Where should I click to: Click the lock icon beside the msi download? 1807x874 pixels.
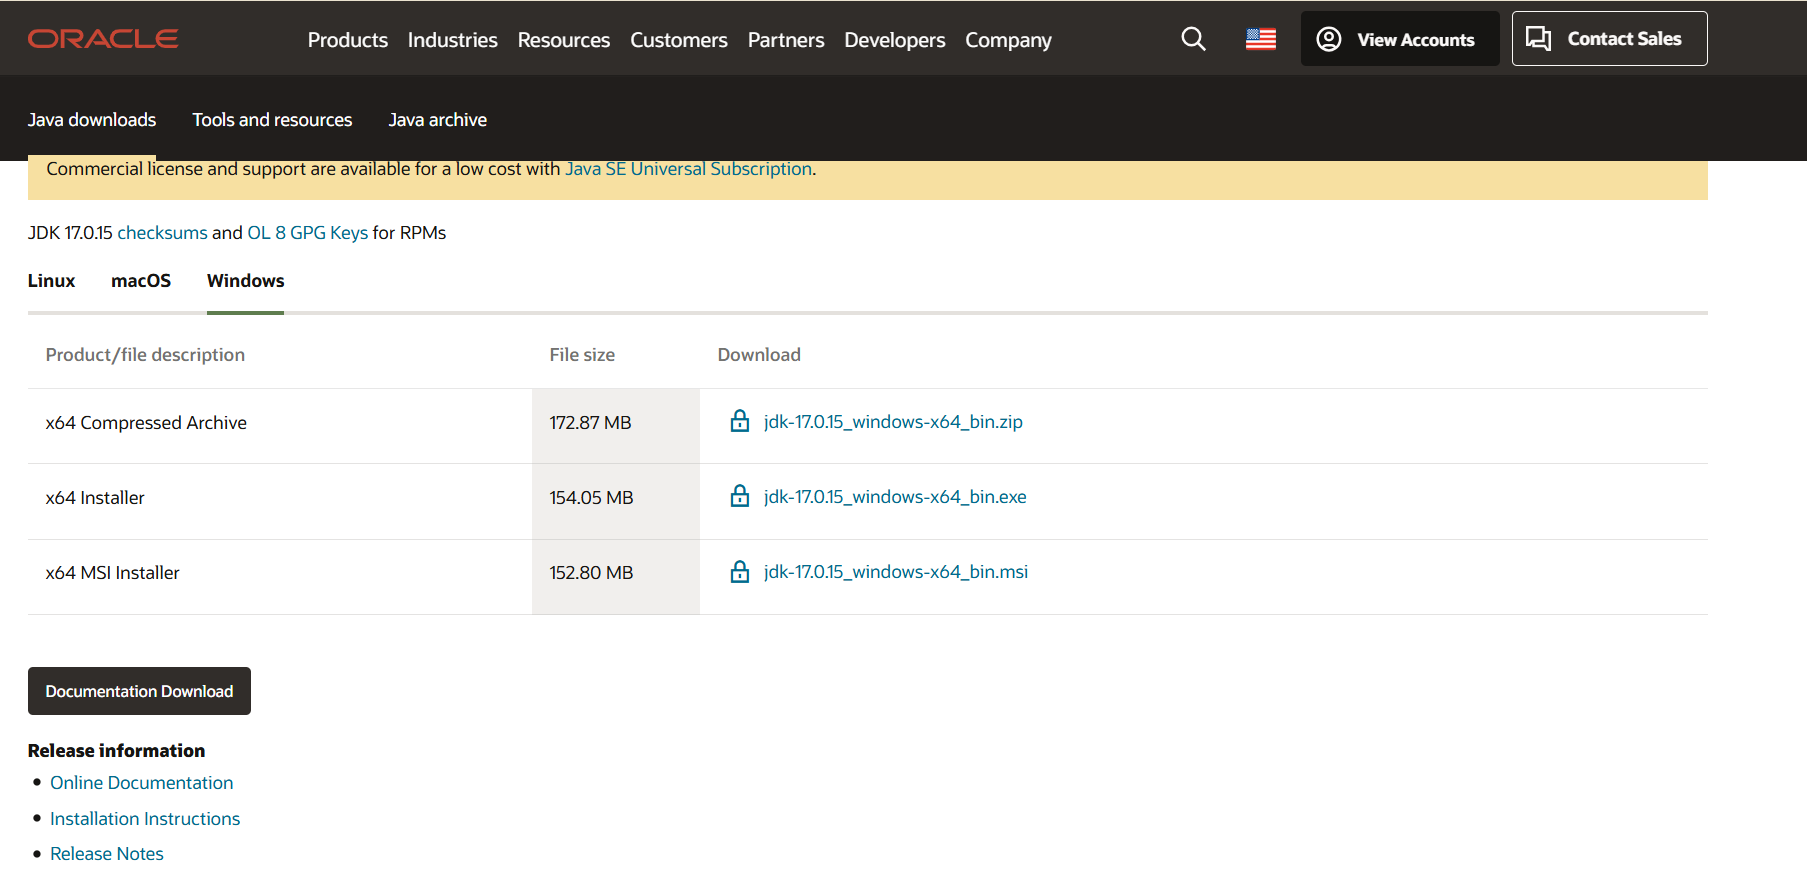tap(740, 571)
